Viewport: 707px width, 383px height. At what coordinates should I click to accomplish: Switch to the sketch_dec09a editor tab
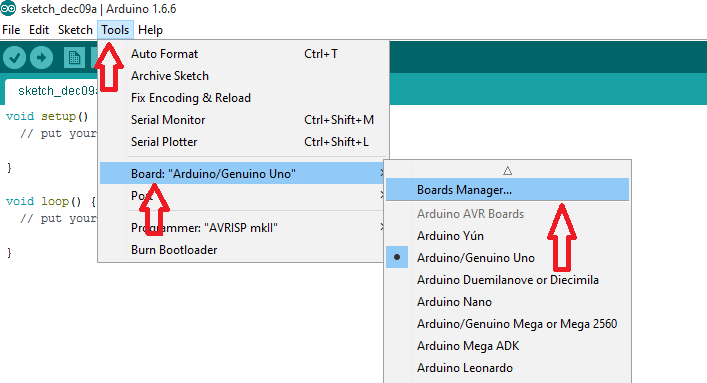[51, 92]
